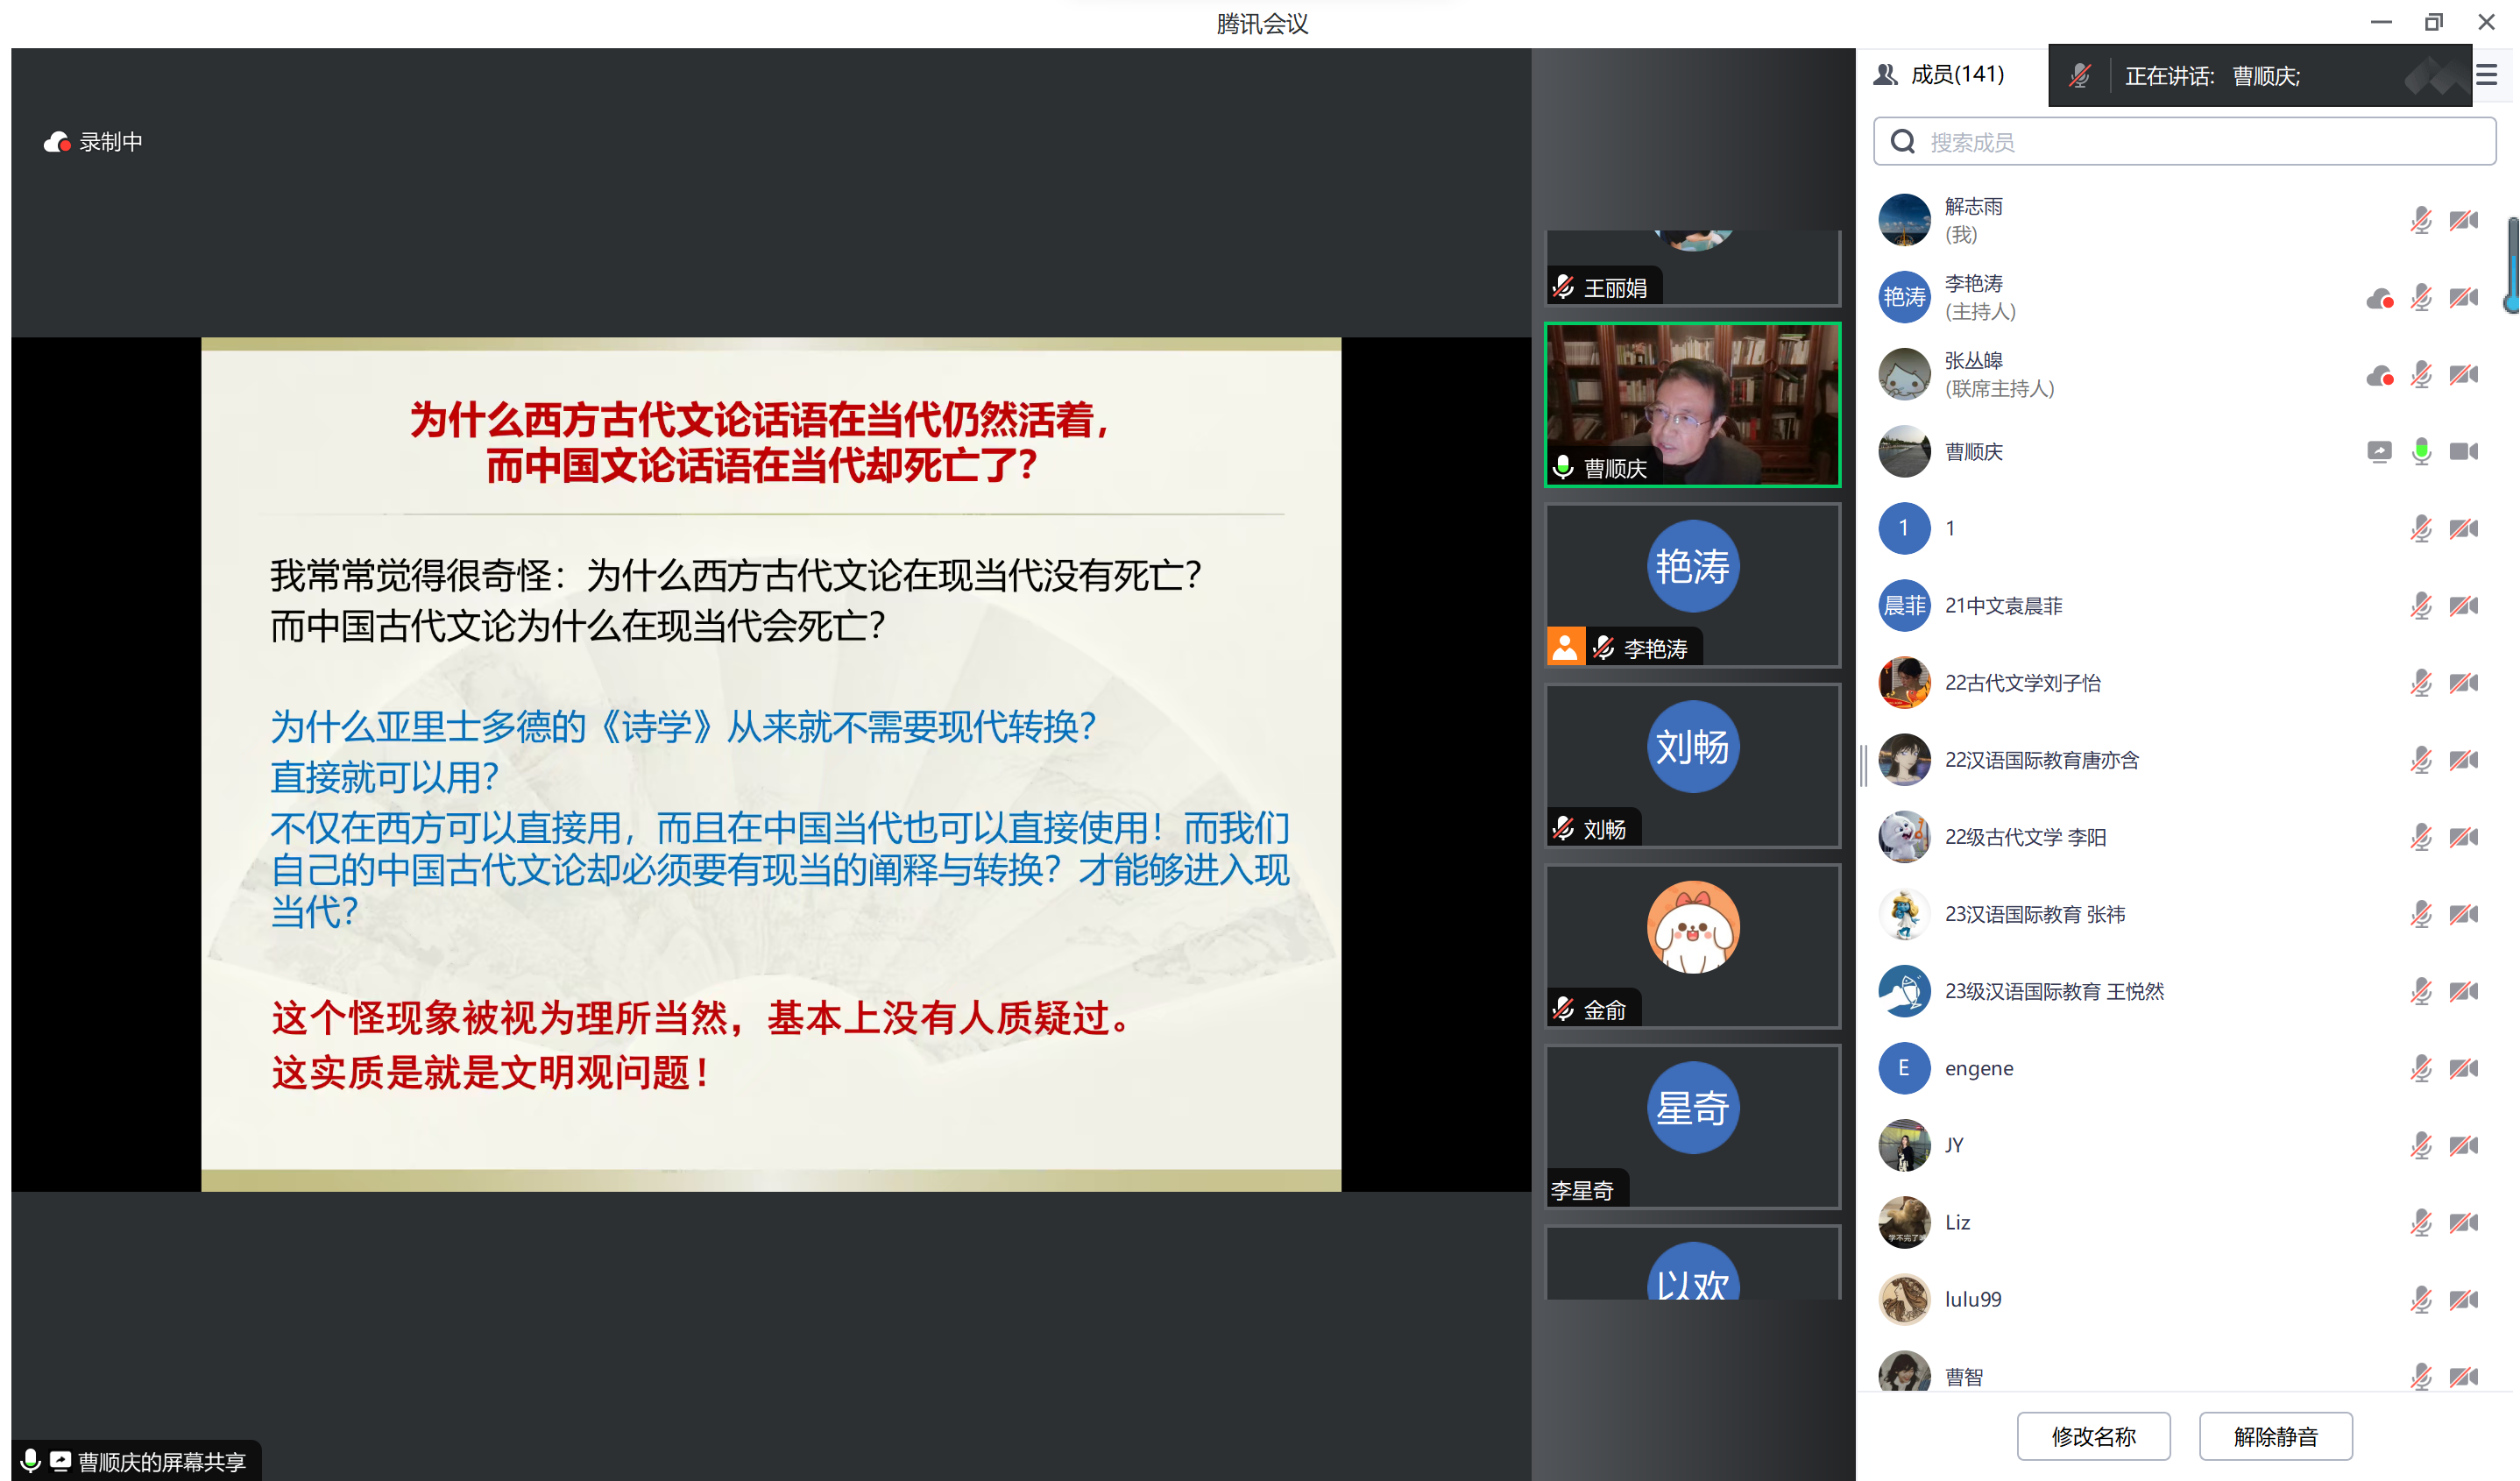Screen dimensions: 2520x1481
Task: Select 曹顺庆's video thumbnail tile
Action: pyautogui.click(x=1692, y=405)
